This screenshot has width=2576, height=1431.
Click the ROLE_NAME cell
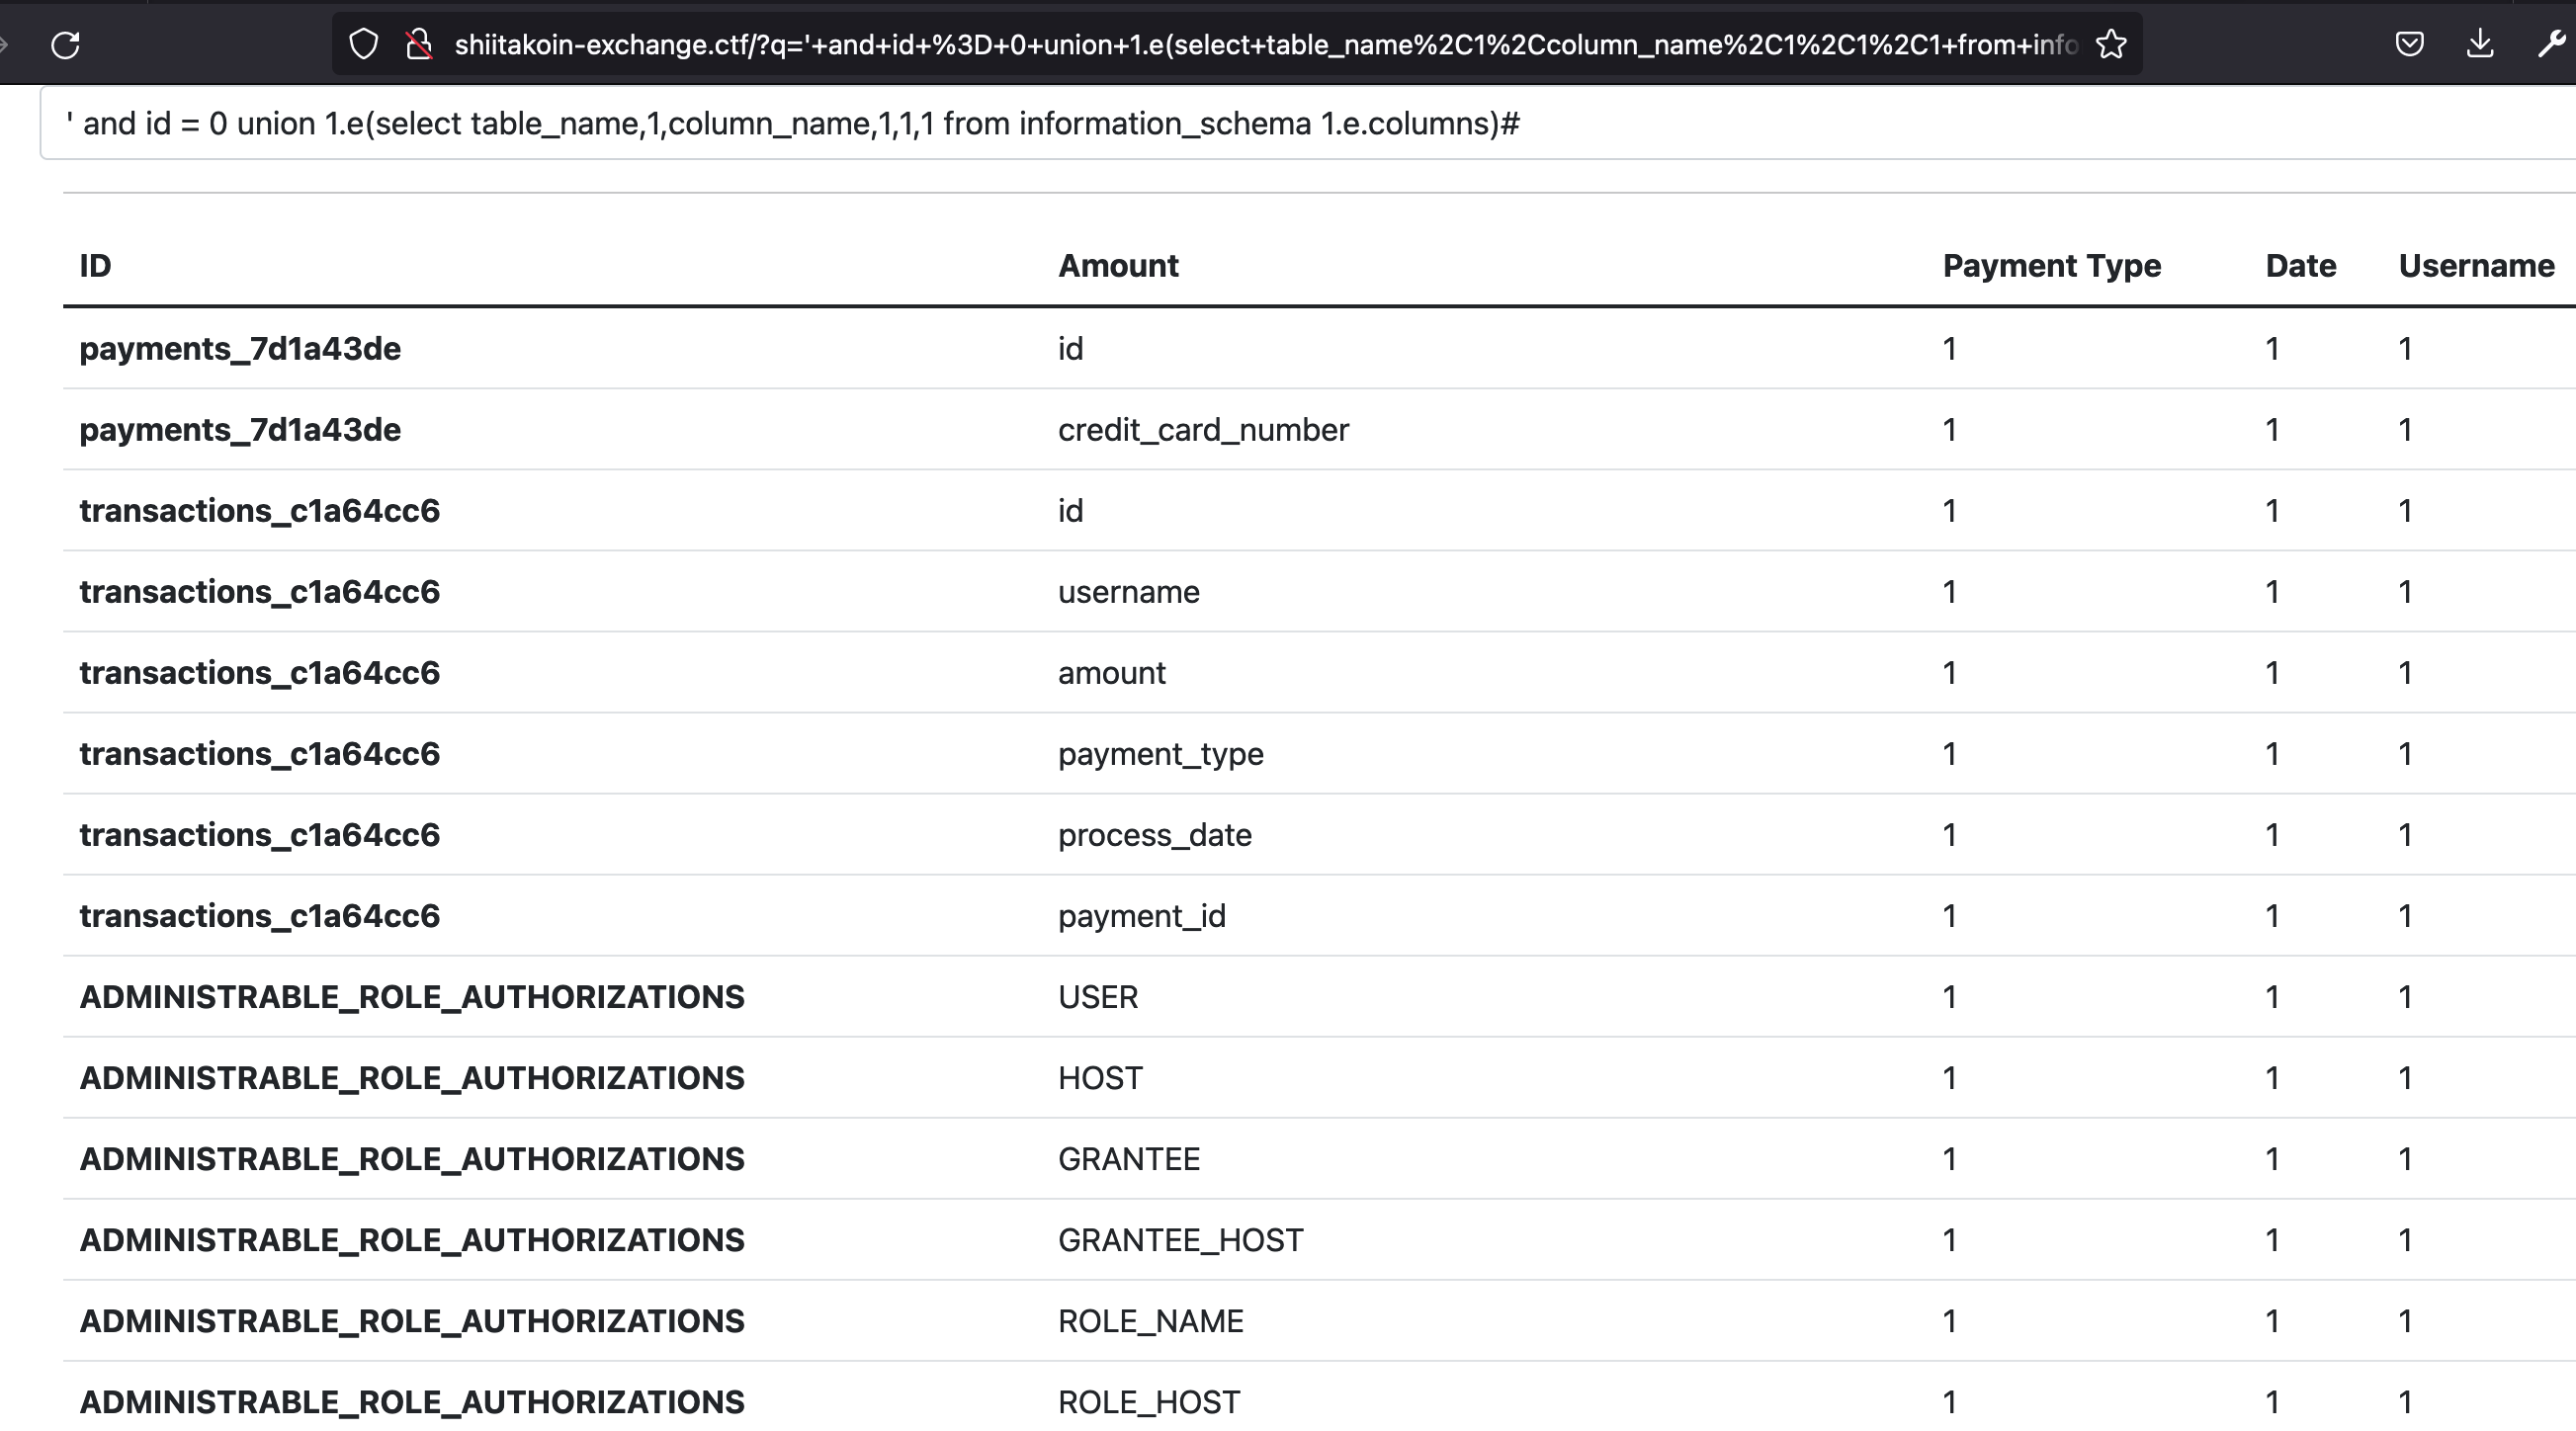(1150, 1321)
